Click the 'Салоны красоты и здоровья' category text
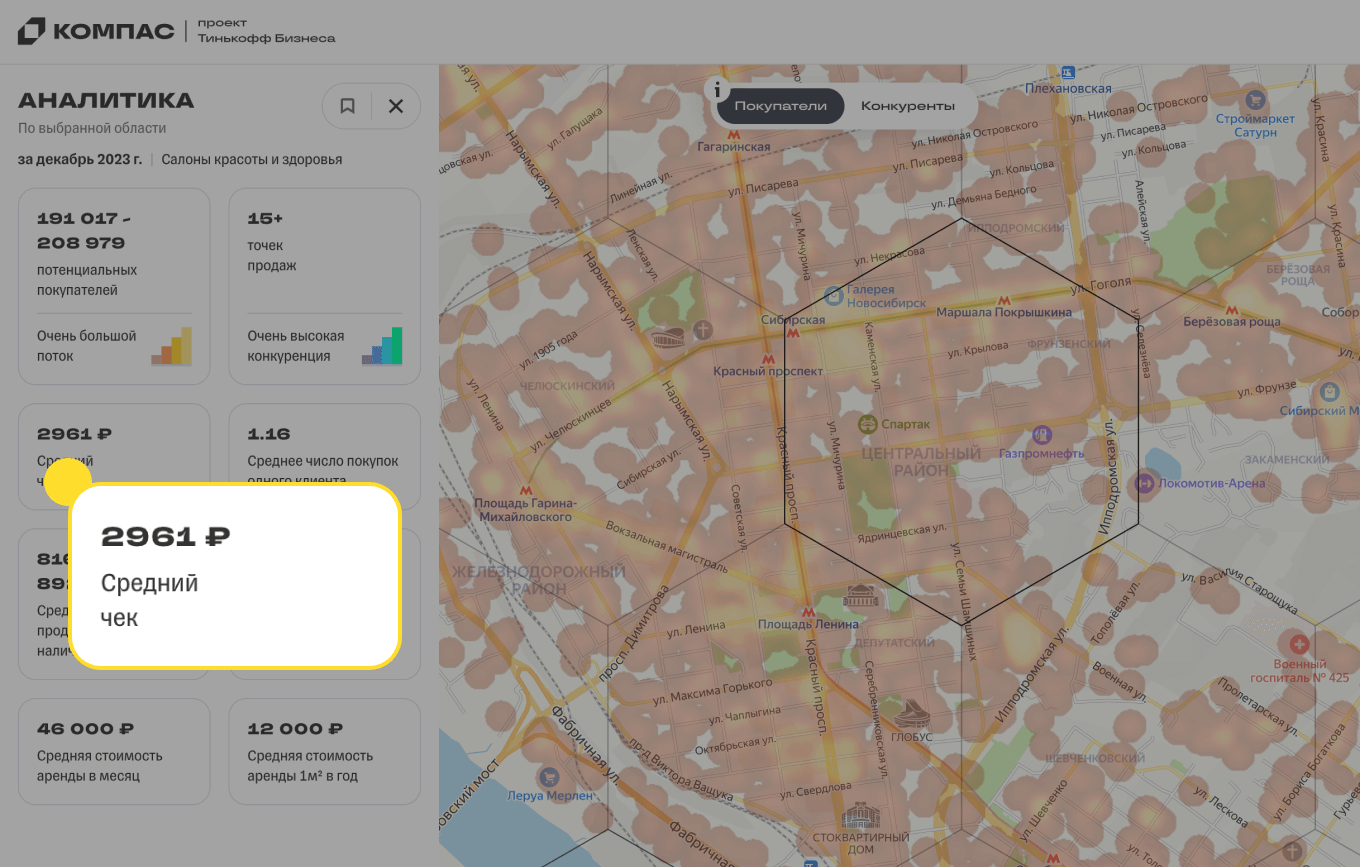 coord(252,159)
